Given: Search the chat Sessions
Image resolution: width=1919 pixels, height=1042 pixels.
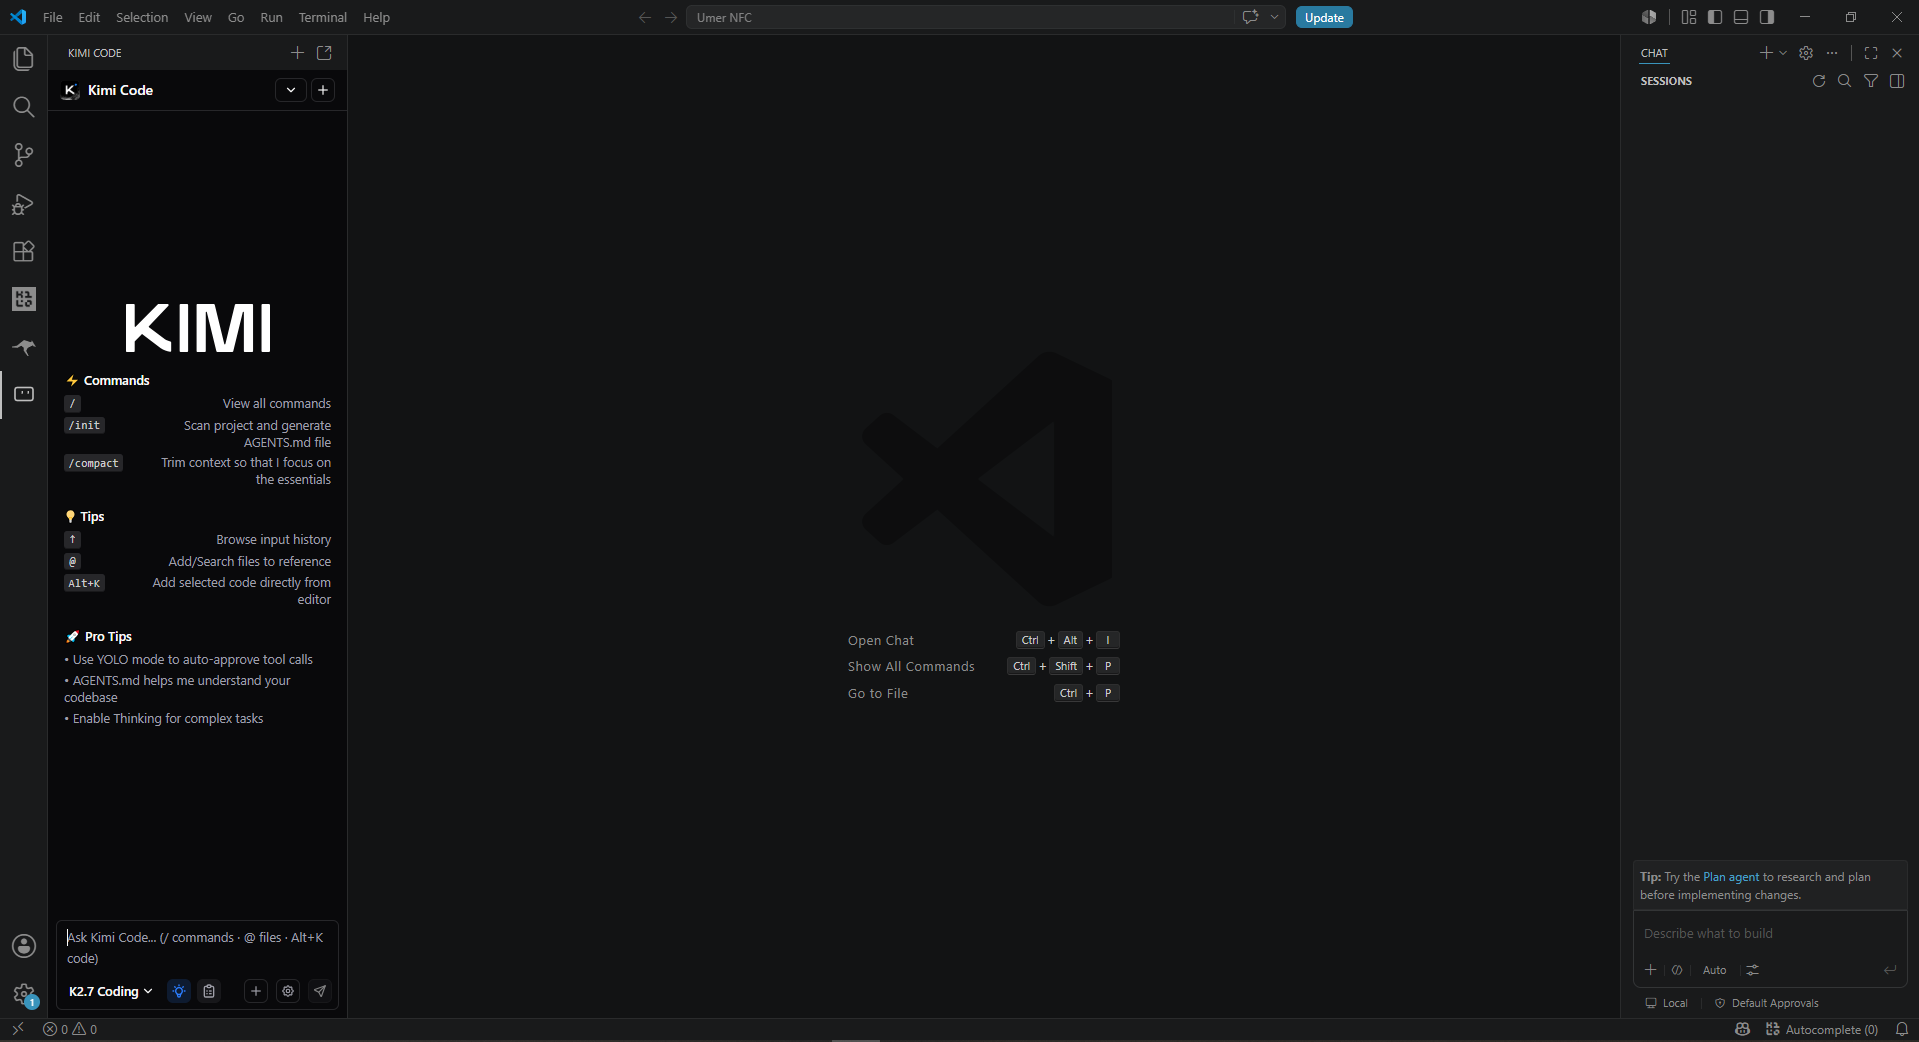Looking at the screenshot, I should (x=1845, y=81).
